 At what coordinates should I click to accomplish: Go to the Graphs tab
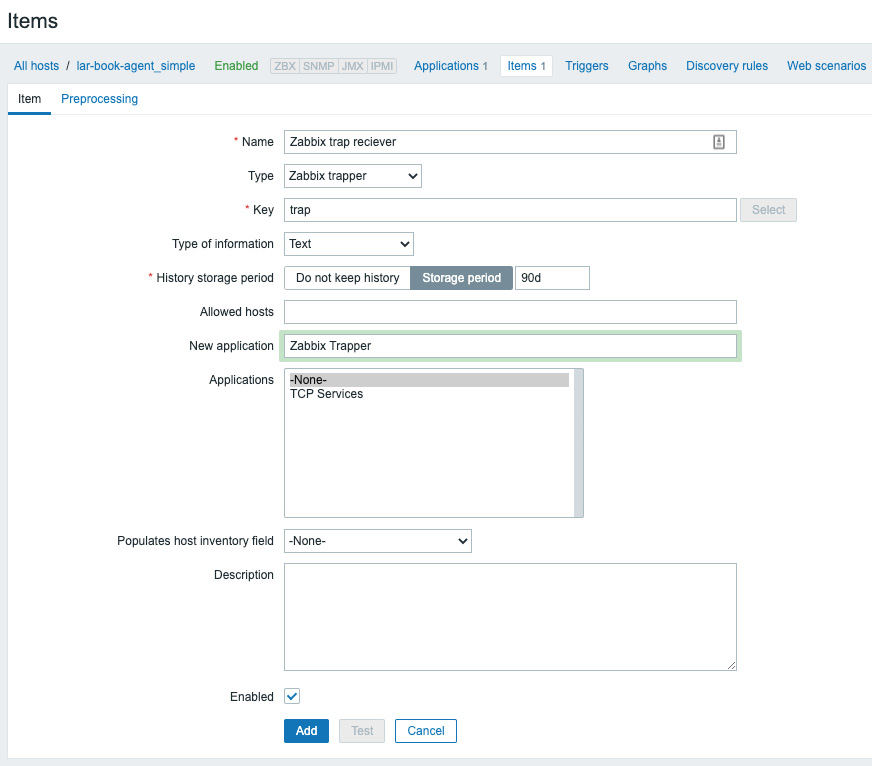pyautogui.click(x=647, y=66)
